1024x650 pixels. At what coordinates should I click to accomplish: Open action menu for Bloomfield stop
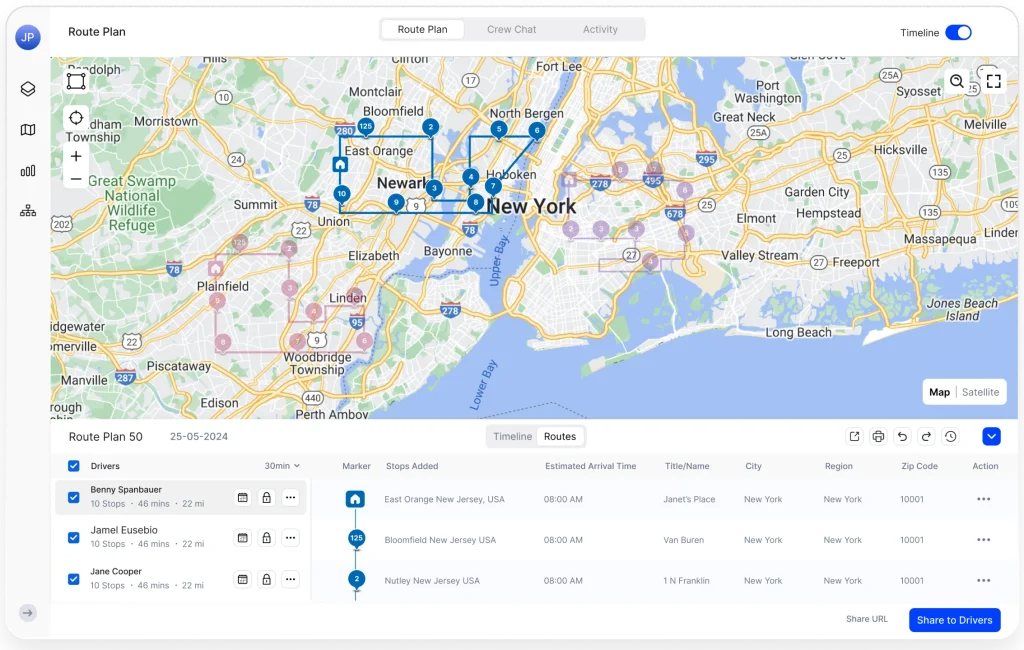[984, 540]
